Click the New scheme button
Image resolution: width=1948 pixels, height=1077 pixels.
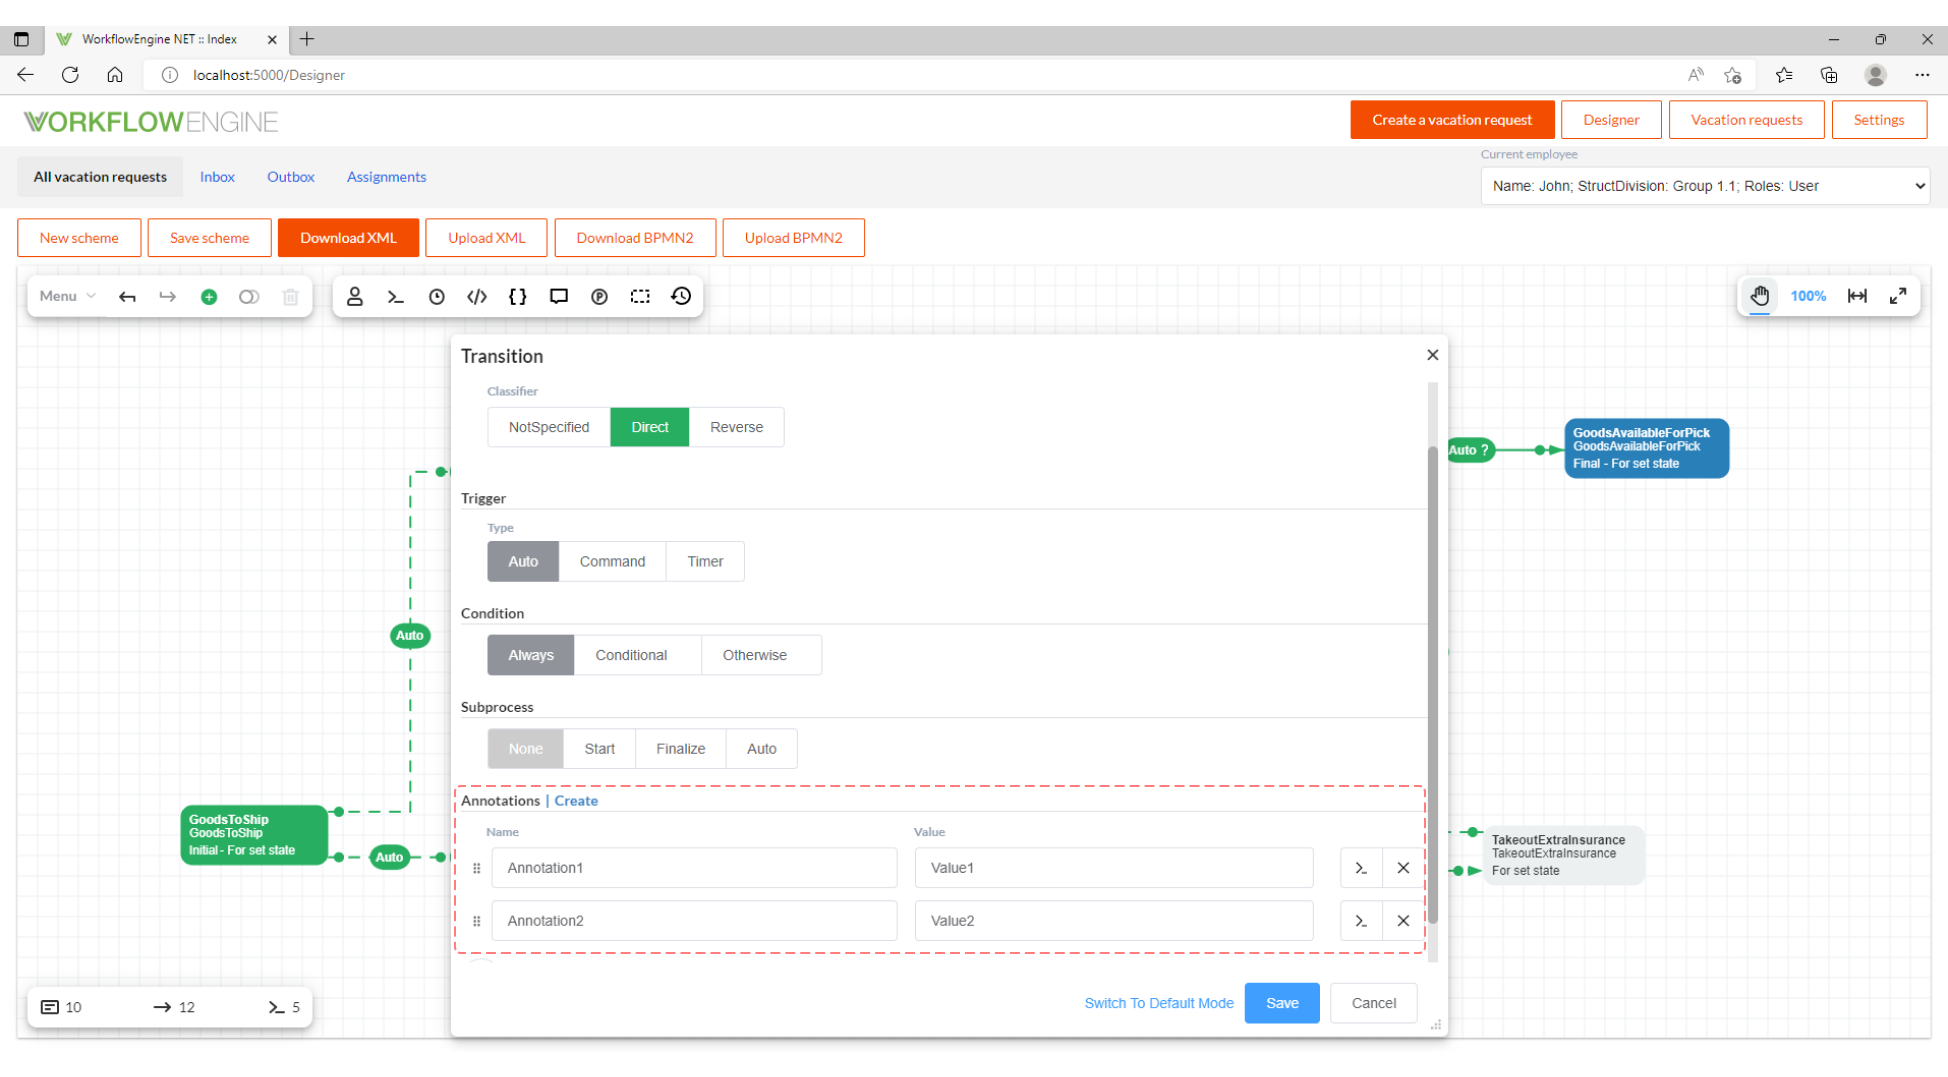pos(79,238)
